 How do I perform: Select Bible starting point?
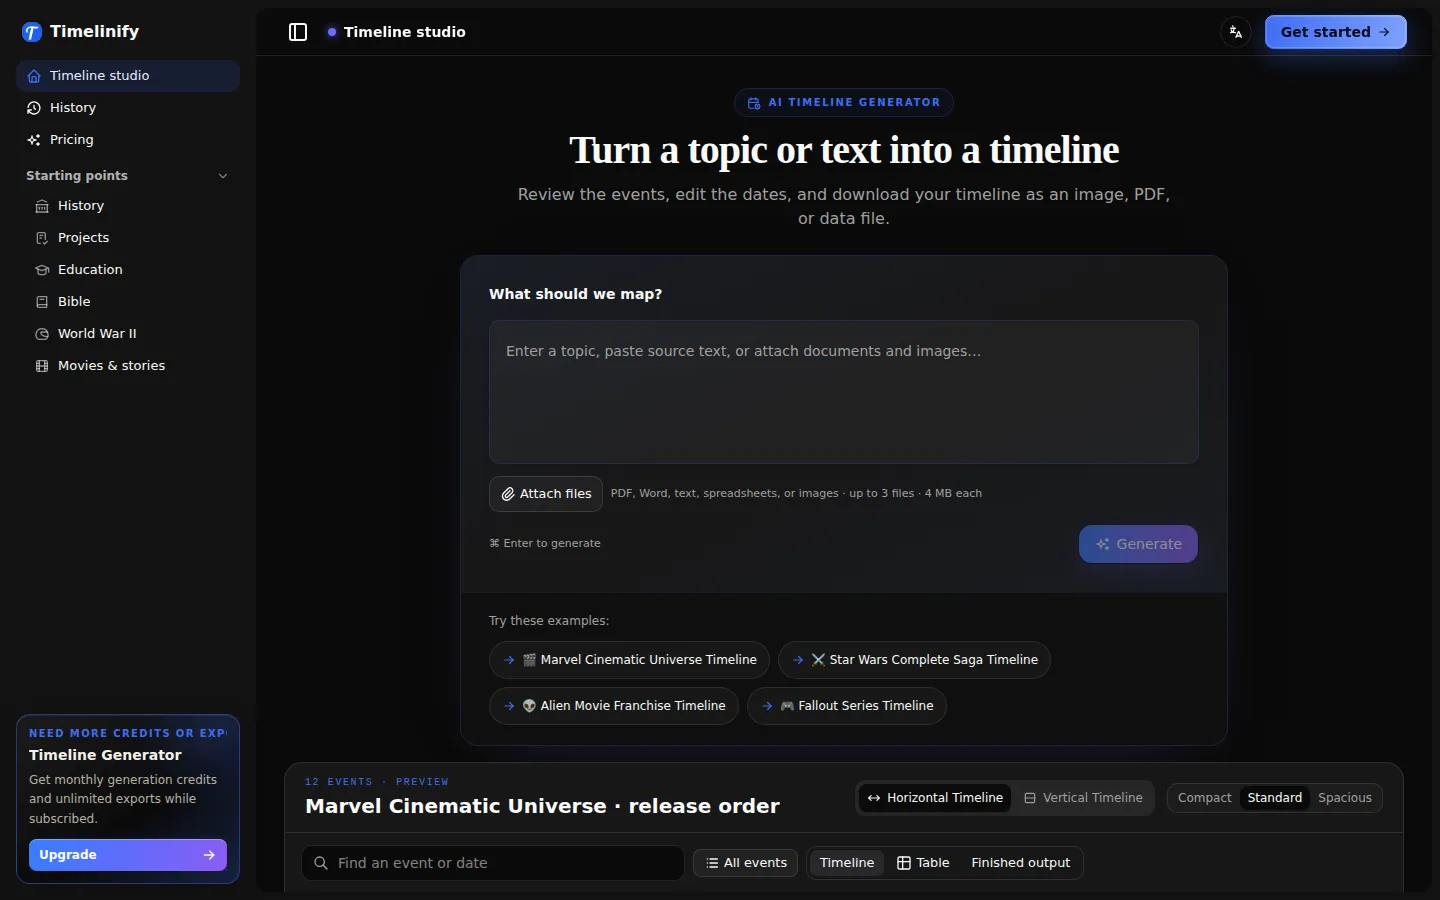[132, 302]
